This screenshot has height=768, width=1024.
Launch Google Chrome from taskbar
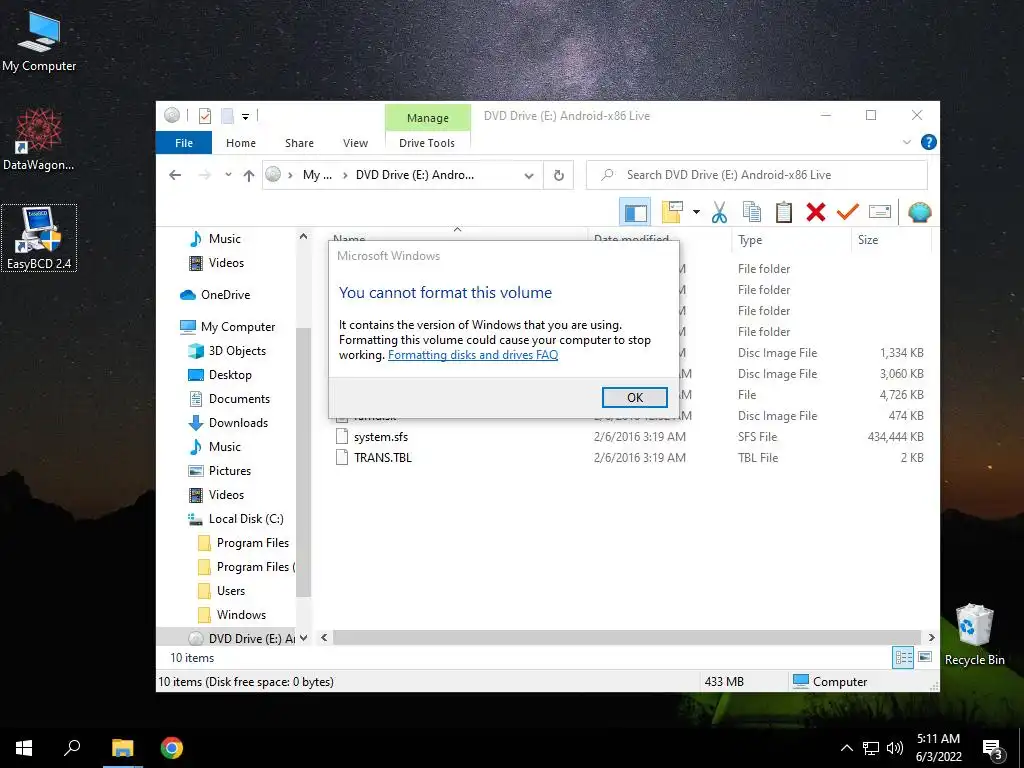172,748
